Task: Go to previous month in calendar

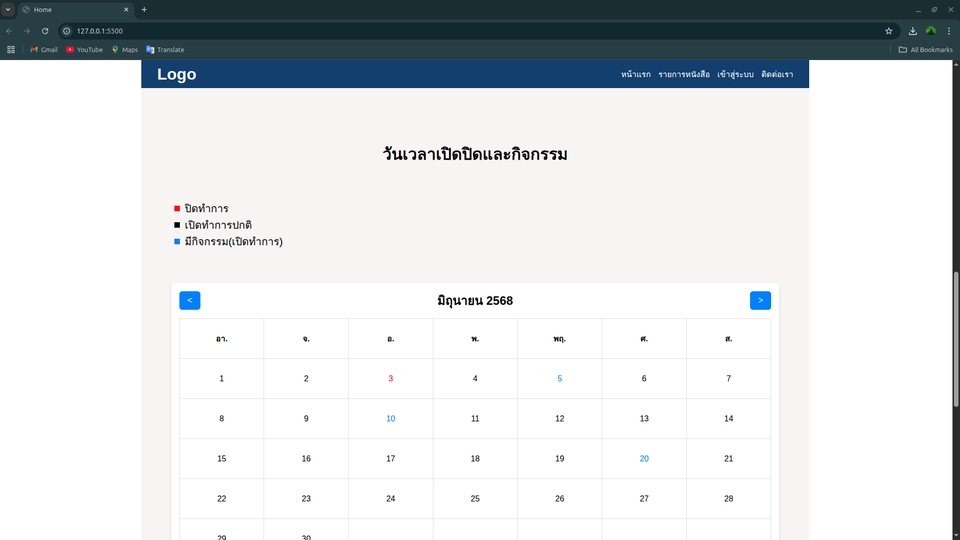Action: coord(190,301)
